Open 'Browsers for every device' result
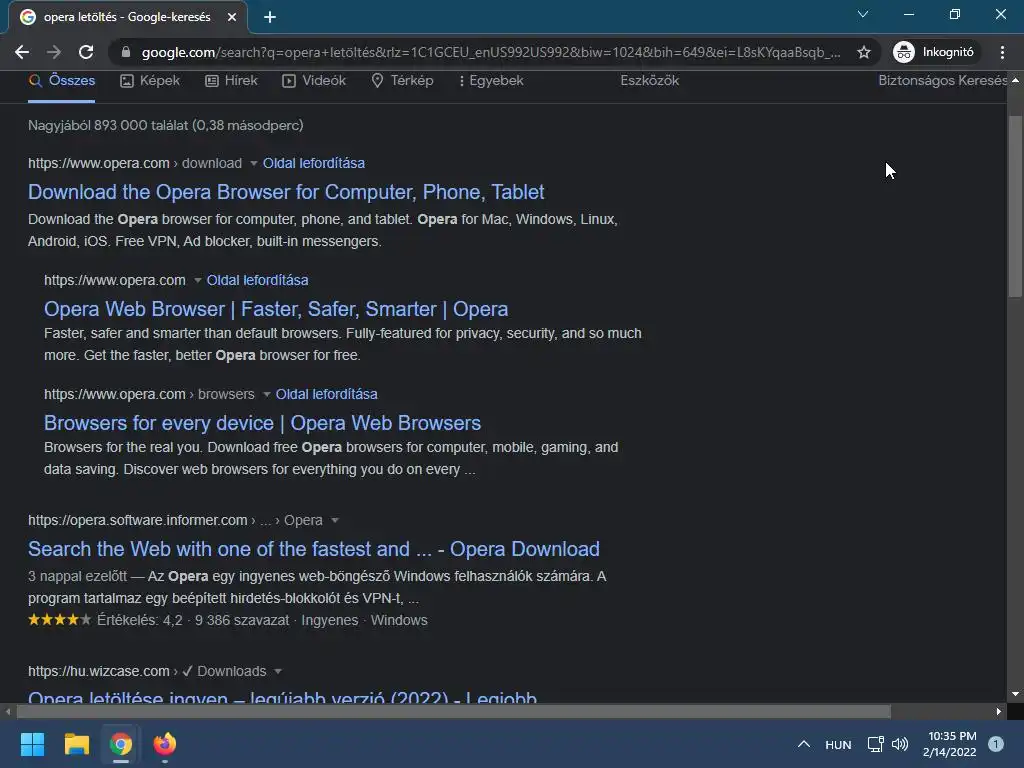 (263, 423)
